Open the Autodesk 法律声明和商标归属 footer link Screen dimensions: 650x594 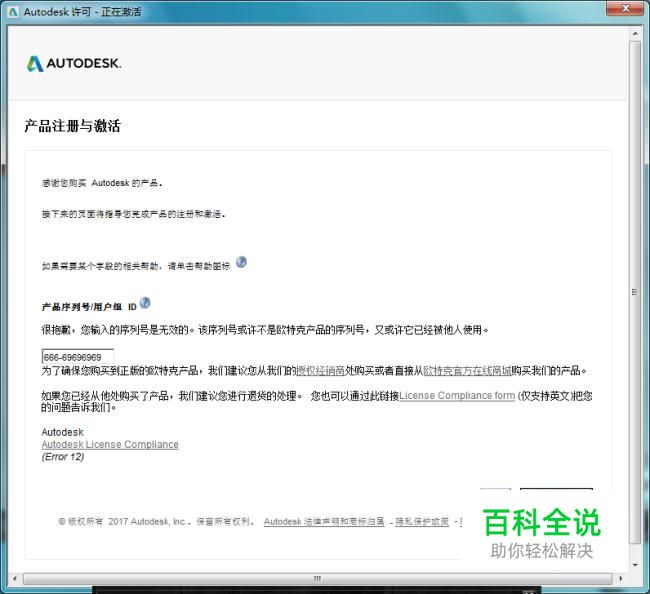click(x=324, y=521)
